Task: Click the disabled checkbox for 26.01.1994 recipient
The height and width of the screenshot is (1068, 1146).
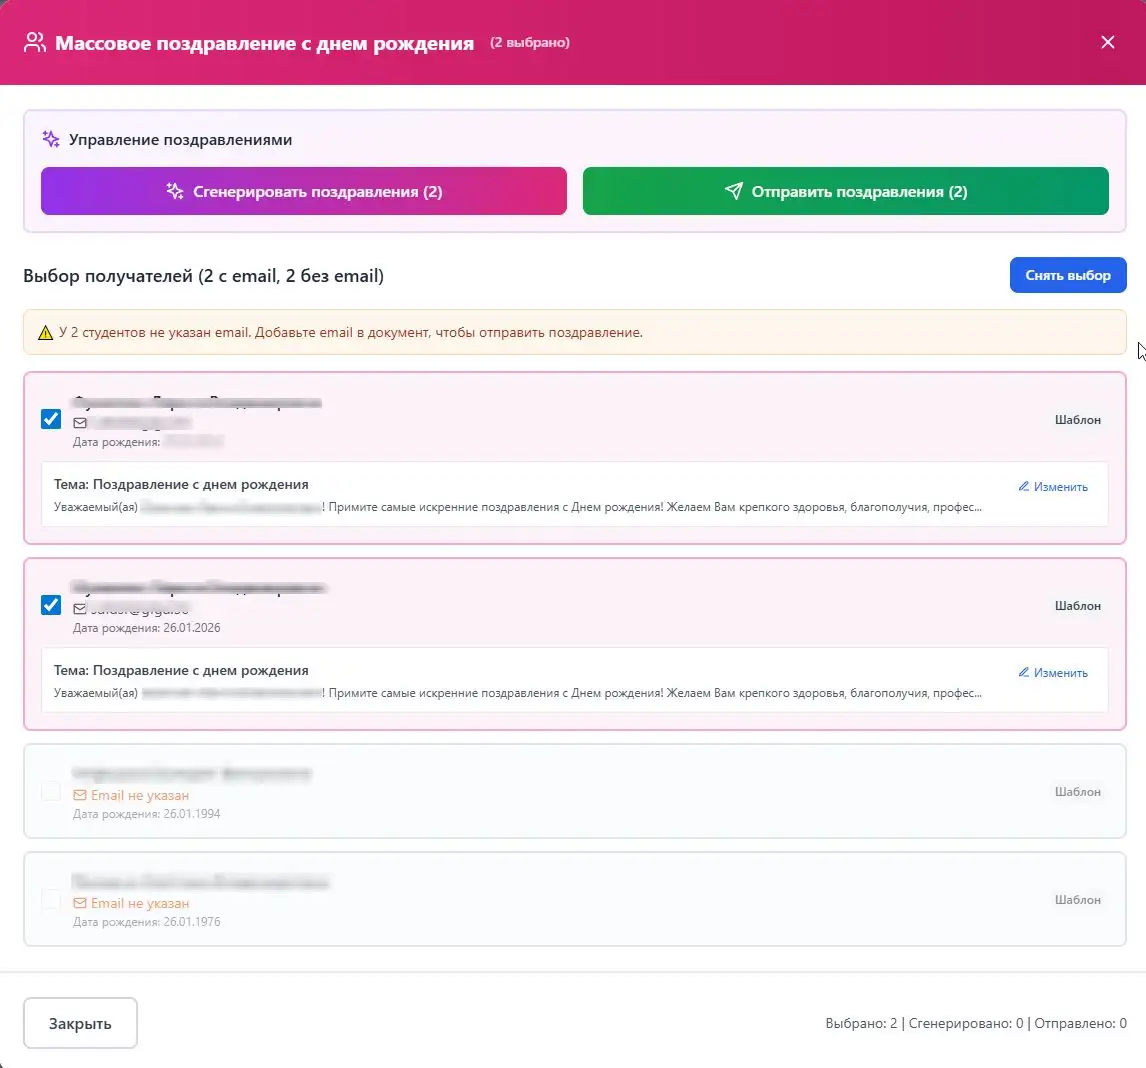Action: click(51, 790)
